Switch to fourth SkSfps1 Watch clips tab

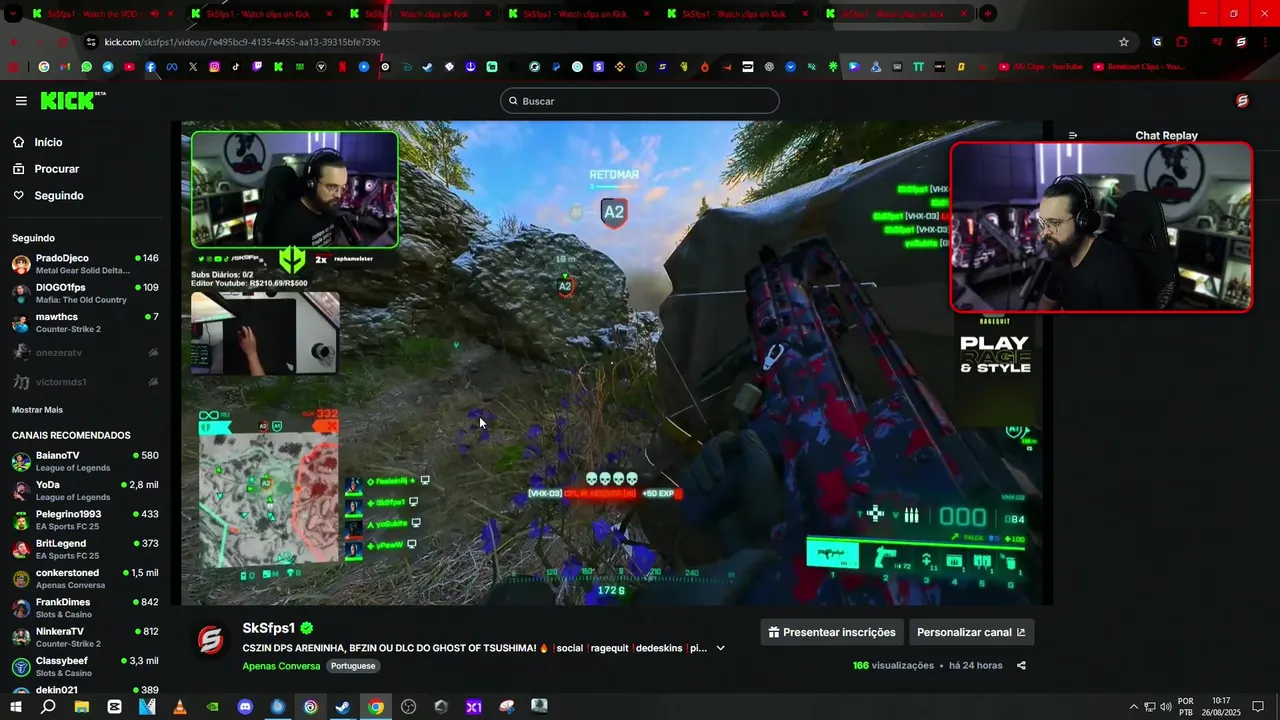578,14
